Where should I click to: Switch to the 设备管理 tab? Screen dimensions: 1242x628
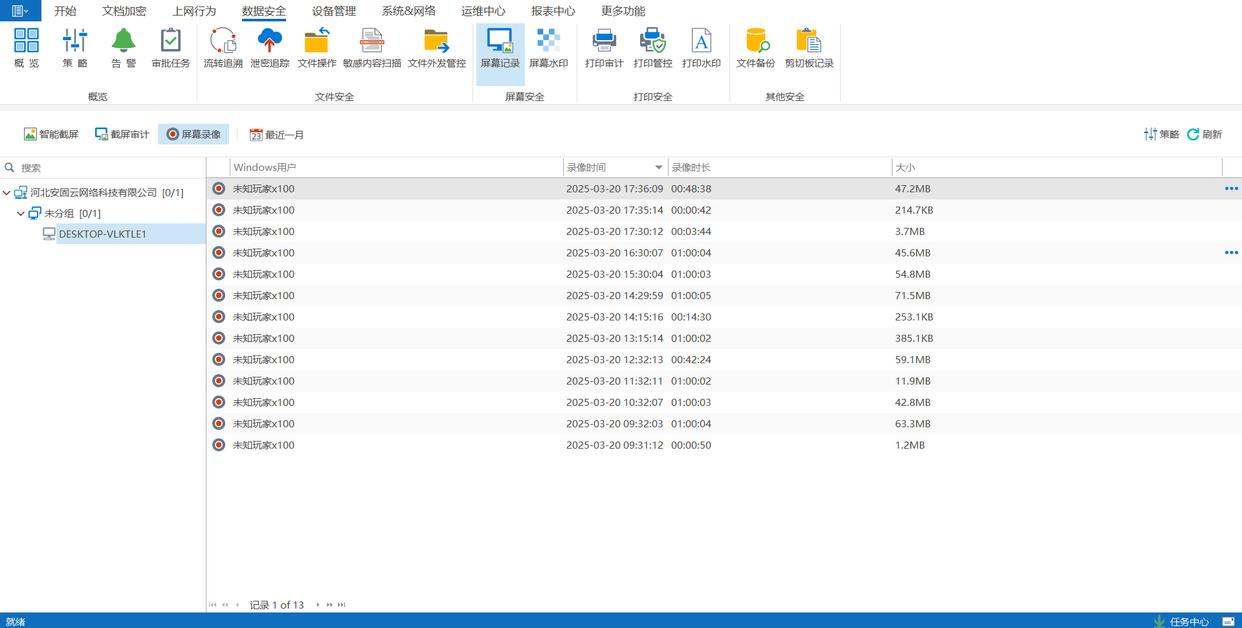click(333, 11)
